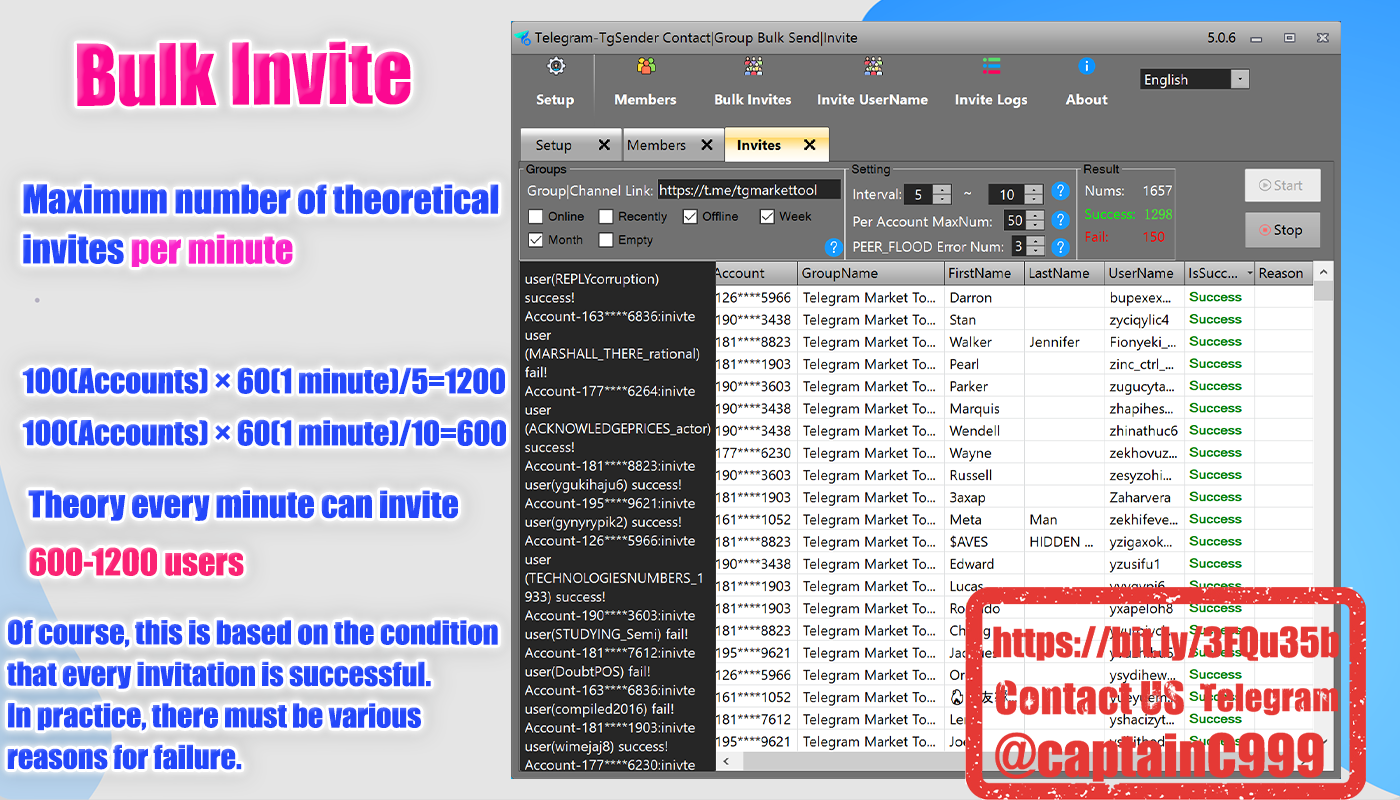Click the Per Account MaxNum stepper

(x=1034, y=220)
